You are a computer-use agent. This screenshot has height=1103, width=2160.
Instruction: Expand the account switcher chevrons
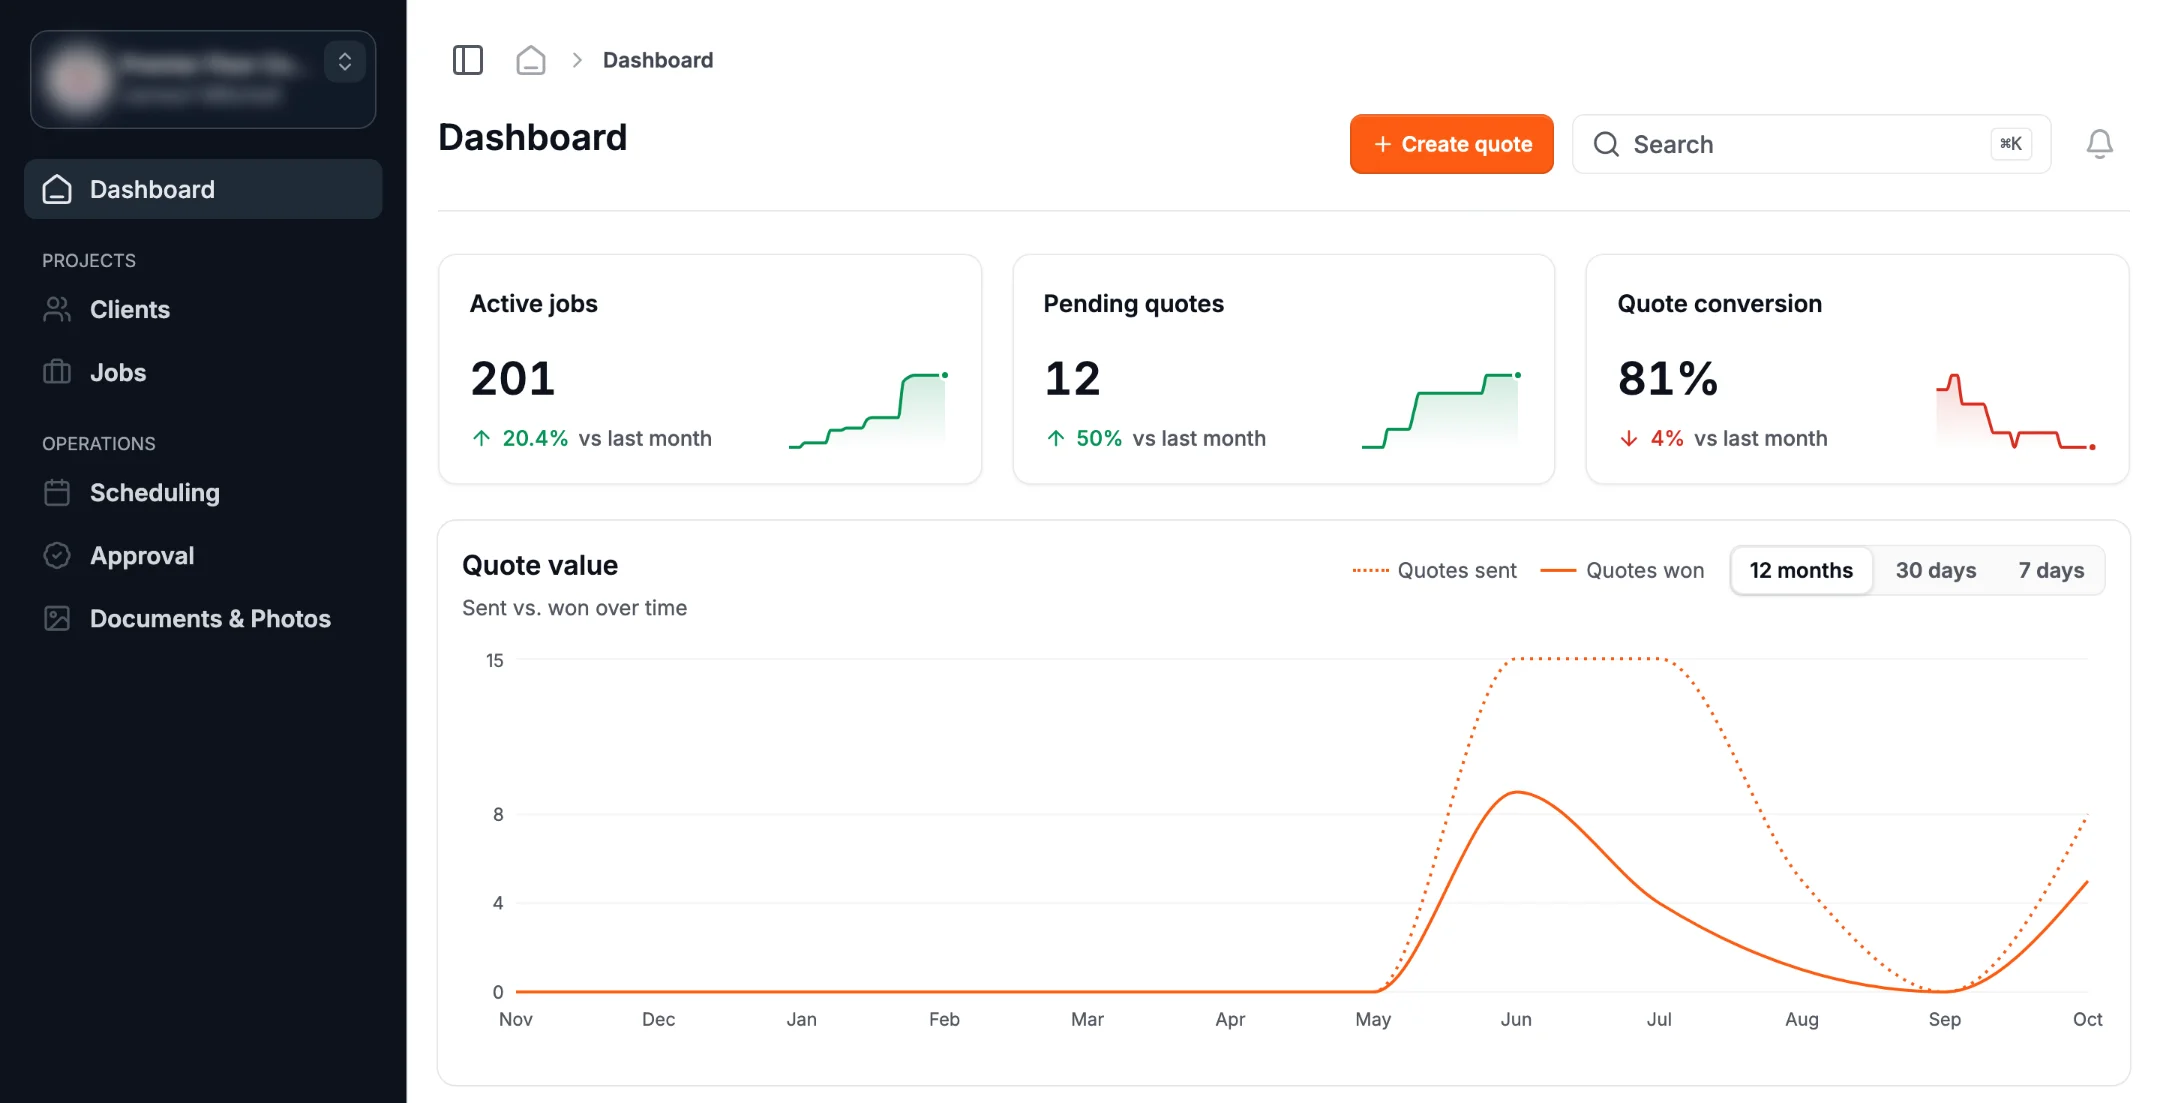tap(344, 62)
